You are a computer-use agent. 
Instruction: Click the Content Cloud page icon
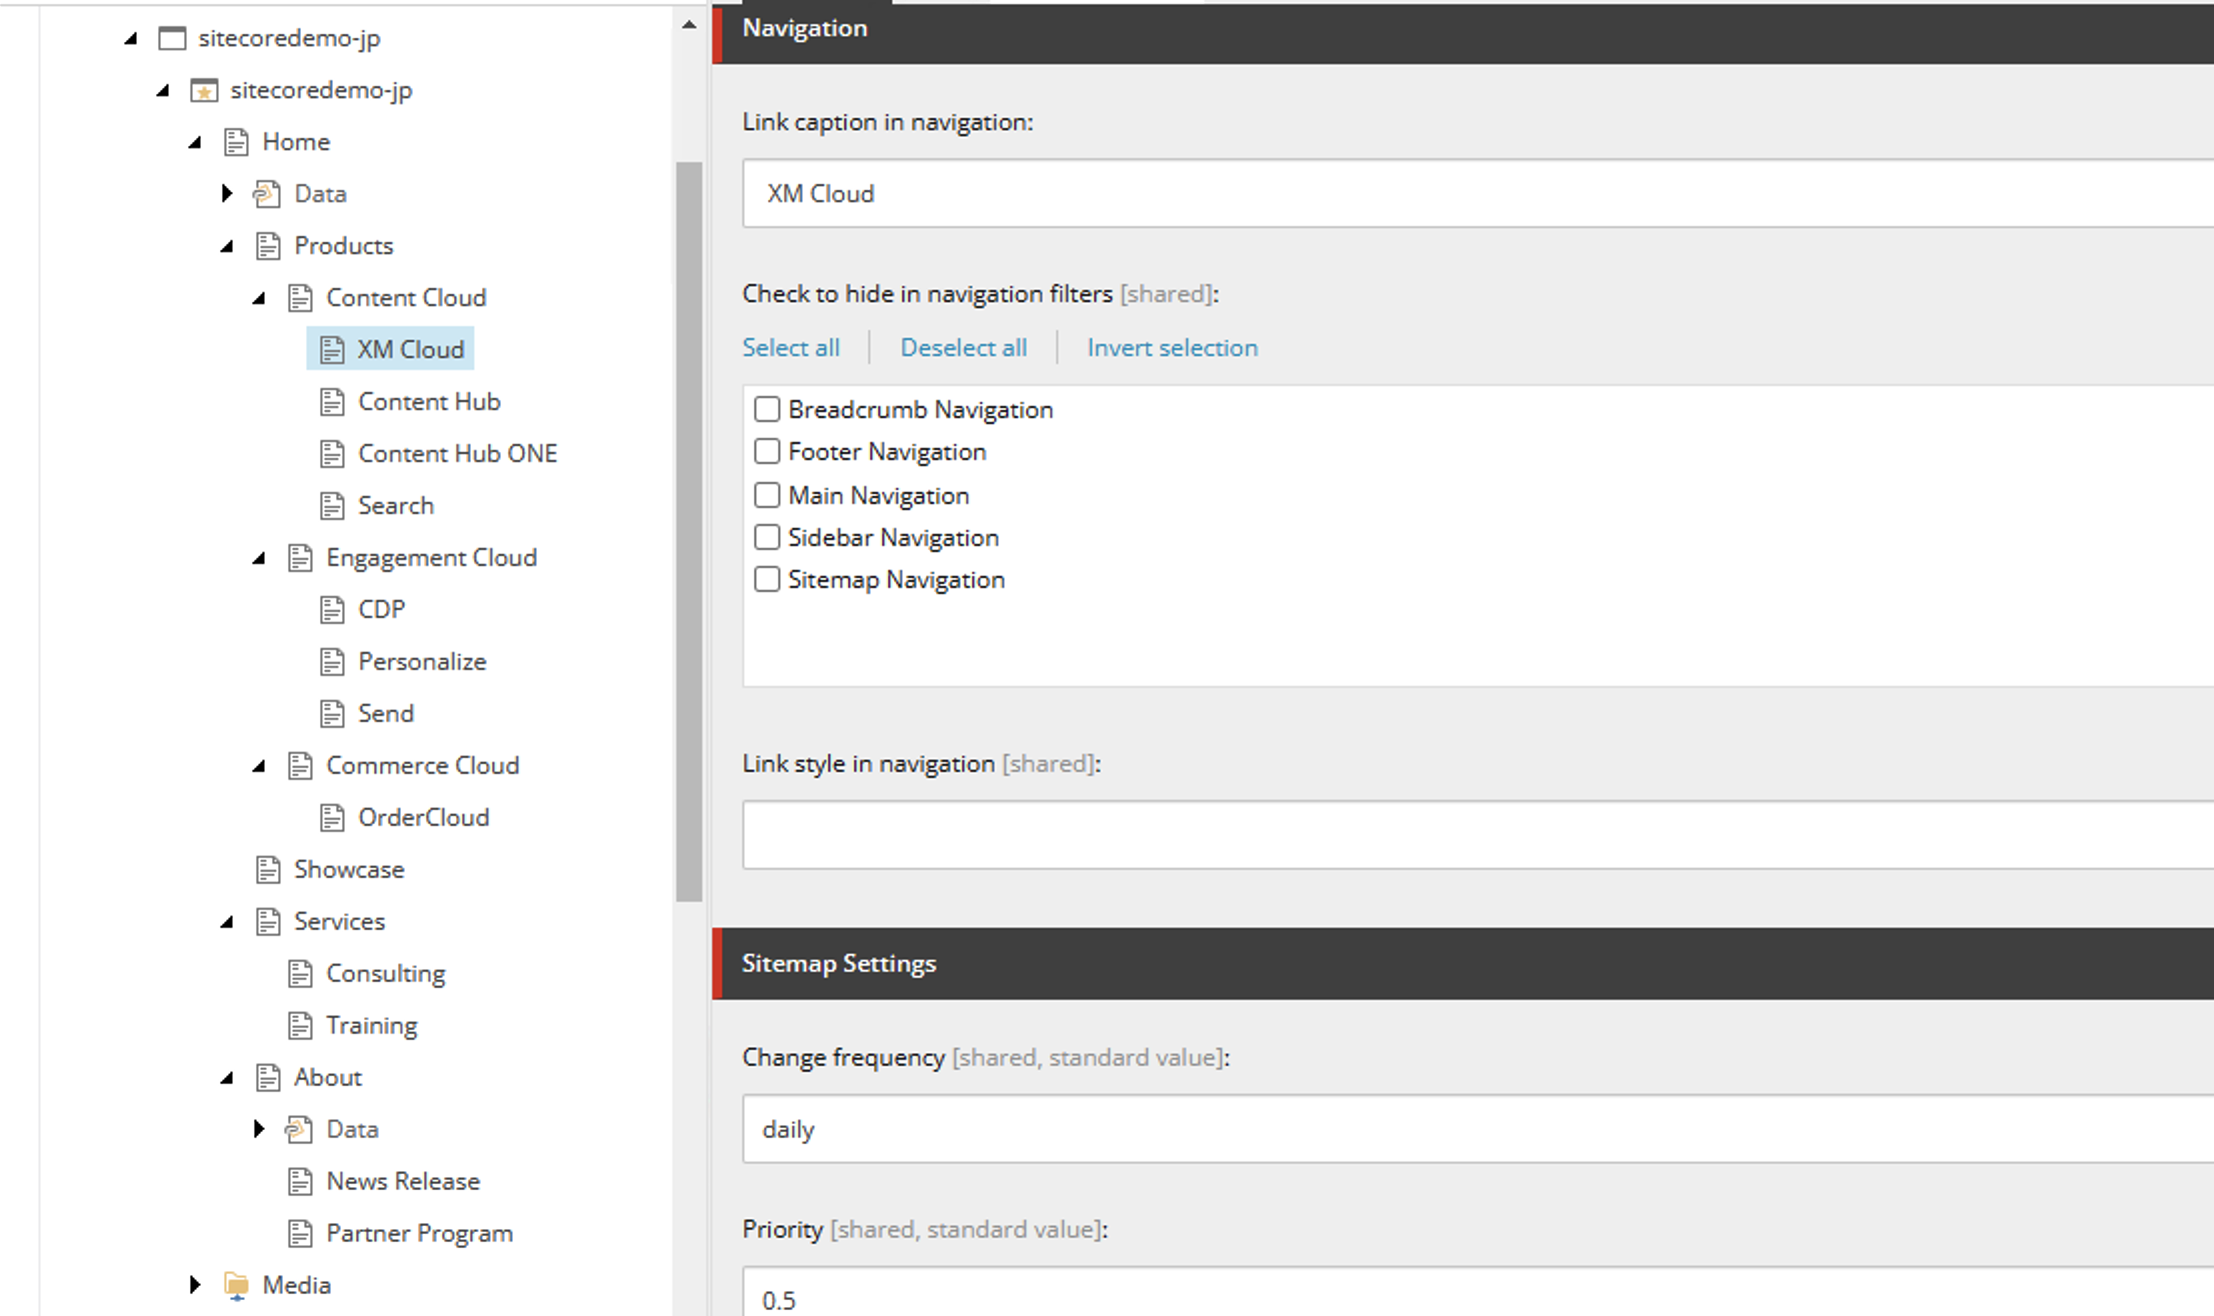pos(300,298)
